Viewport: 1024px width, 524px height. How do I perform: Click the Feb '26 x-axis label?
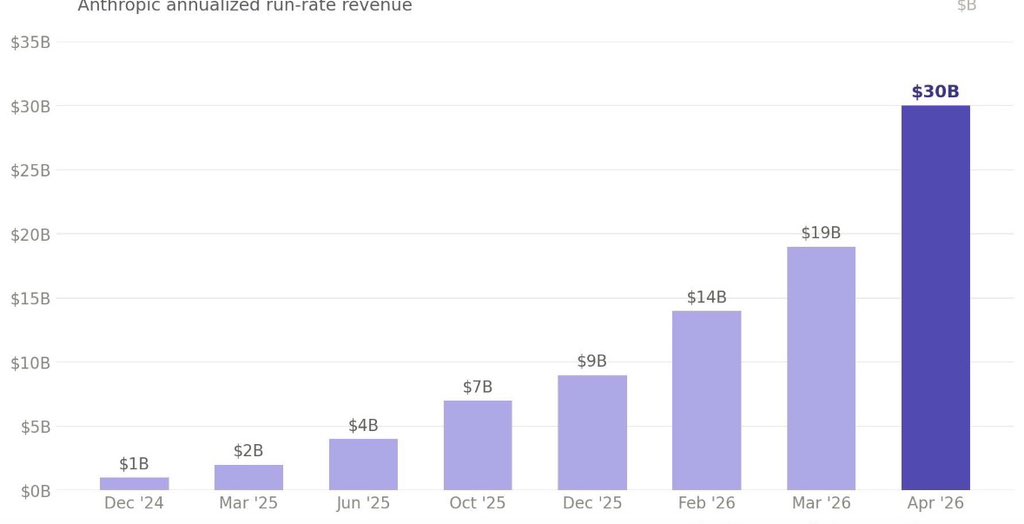click(x=707, y=503)
